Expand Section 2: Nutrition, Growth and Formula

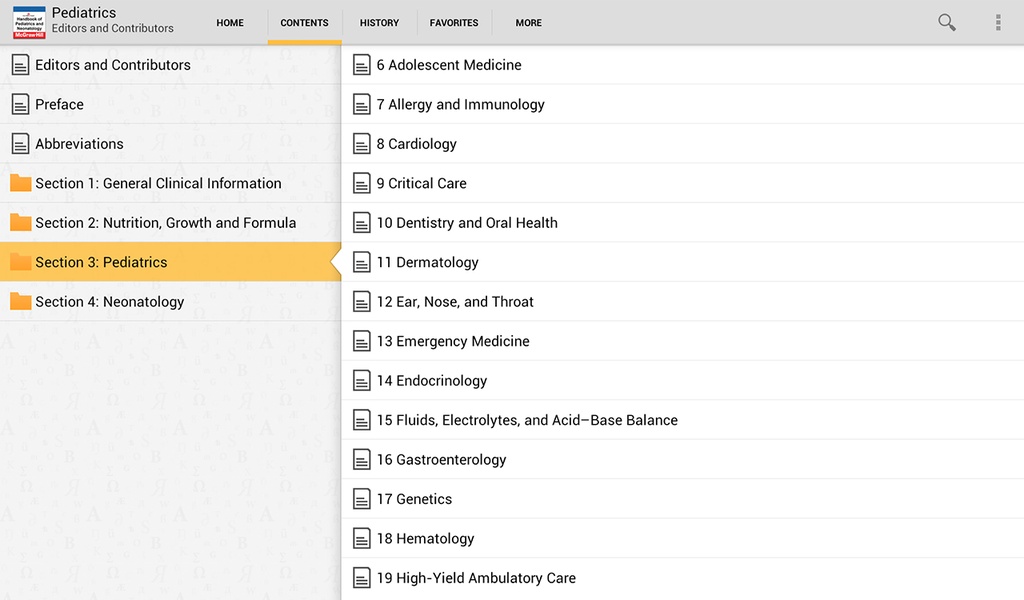pyautogui.click(x=170, y=223)
